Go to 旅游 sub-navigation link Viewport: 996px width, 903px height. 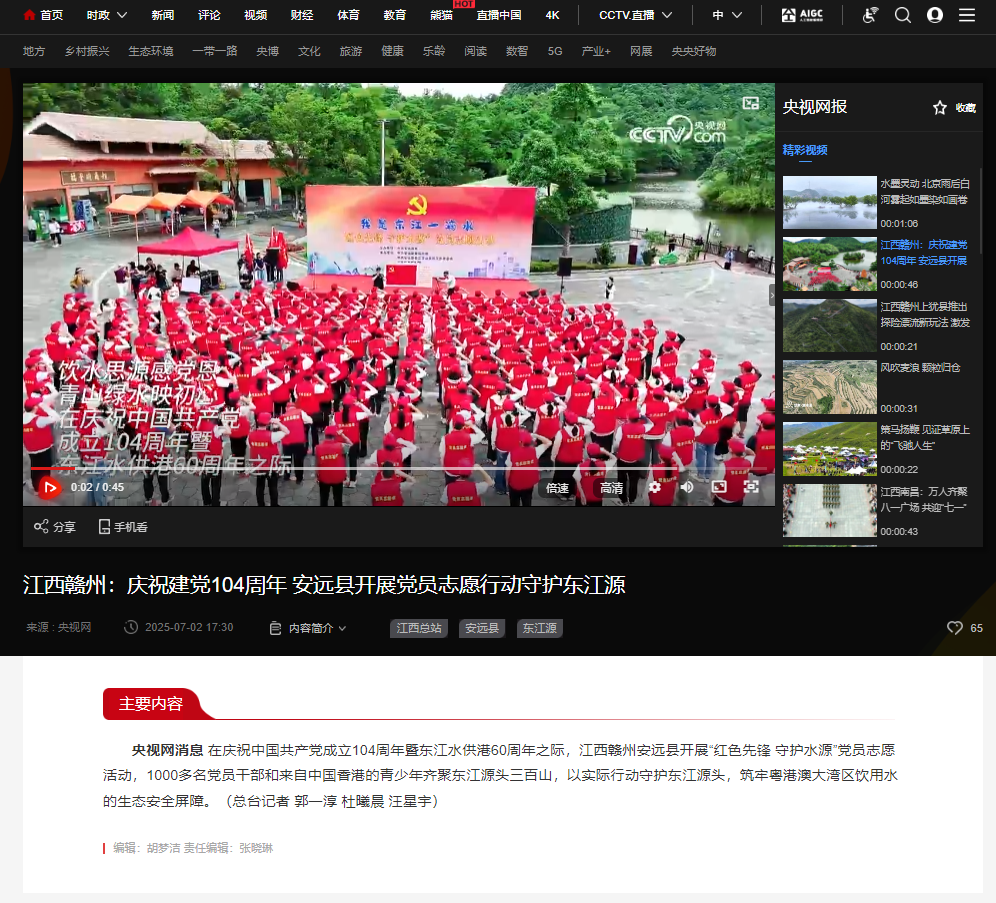pyautogui.click(x=351, y=51)
